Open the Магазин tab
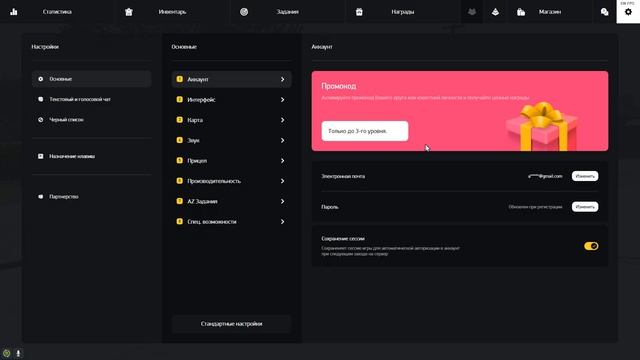This screenshot has height=360, width=640. [x=550, y=12]
